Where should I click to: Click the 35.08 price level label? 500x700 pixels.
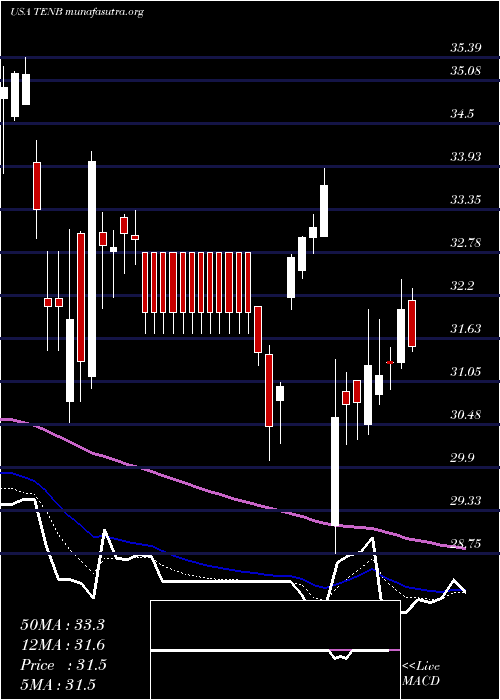(466, 71)
